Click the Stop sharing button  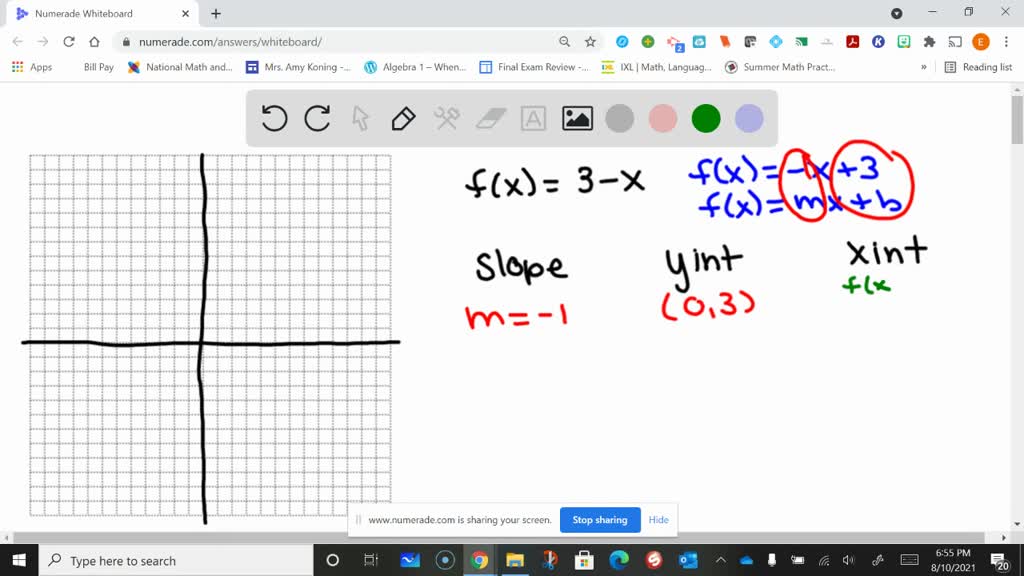click(x=600, y=520)
